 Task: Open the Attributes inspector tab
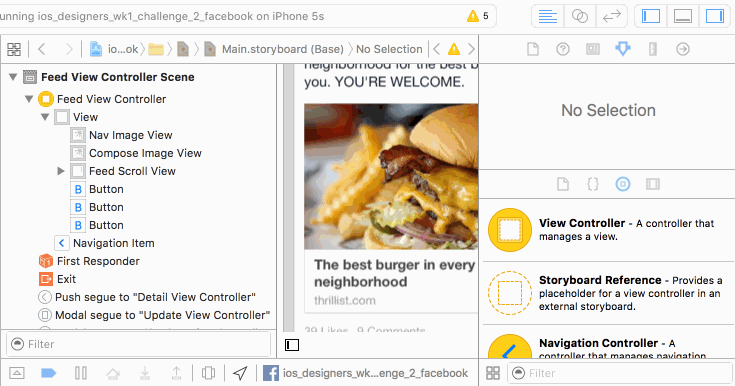pos(623,49)
